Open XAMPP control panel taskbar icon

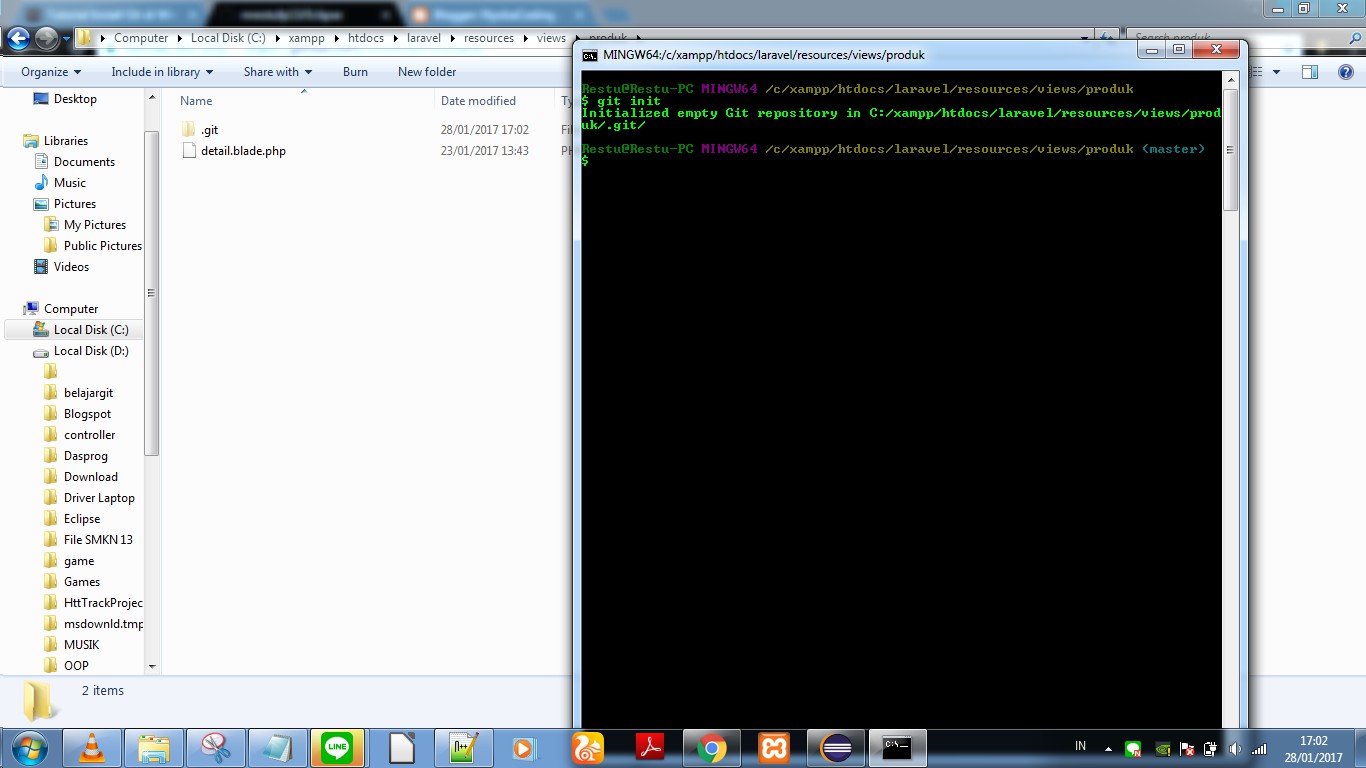pyautogui.click(x=774, y=748)
